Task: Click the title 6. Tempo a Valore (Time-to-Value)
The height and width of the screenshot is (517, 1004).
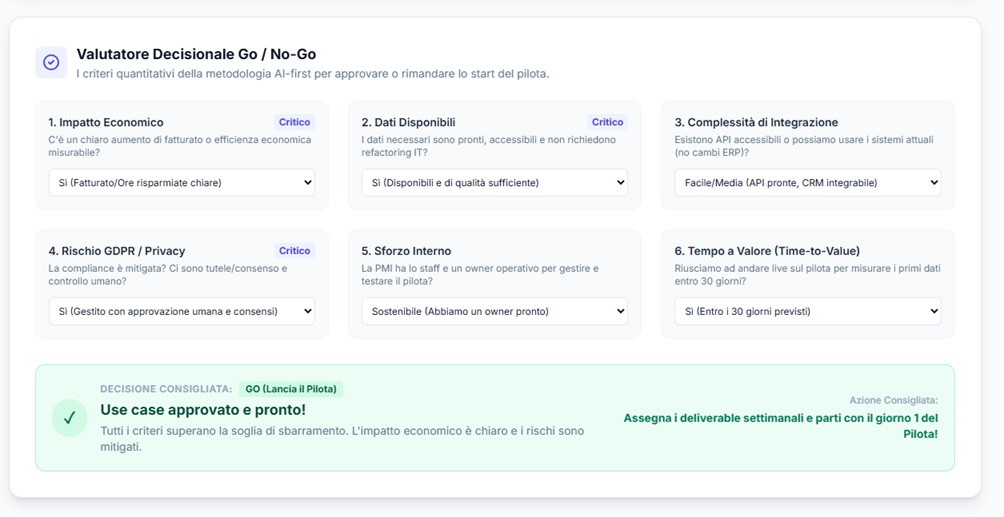Action: coord(767,251)
